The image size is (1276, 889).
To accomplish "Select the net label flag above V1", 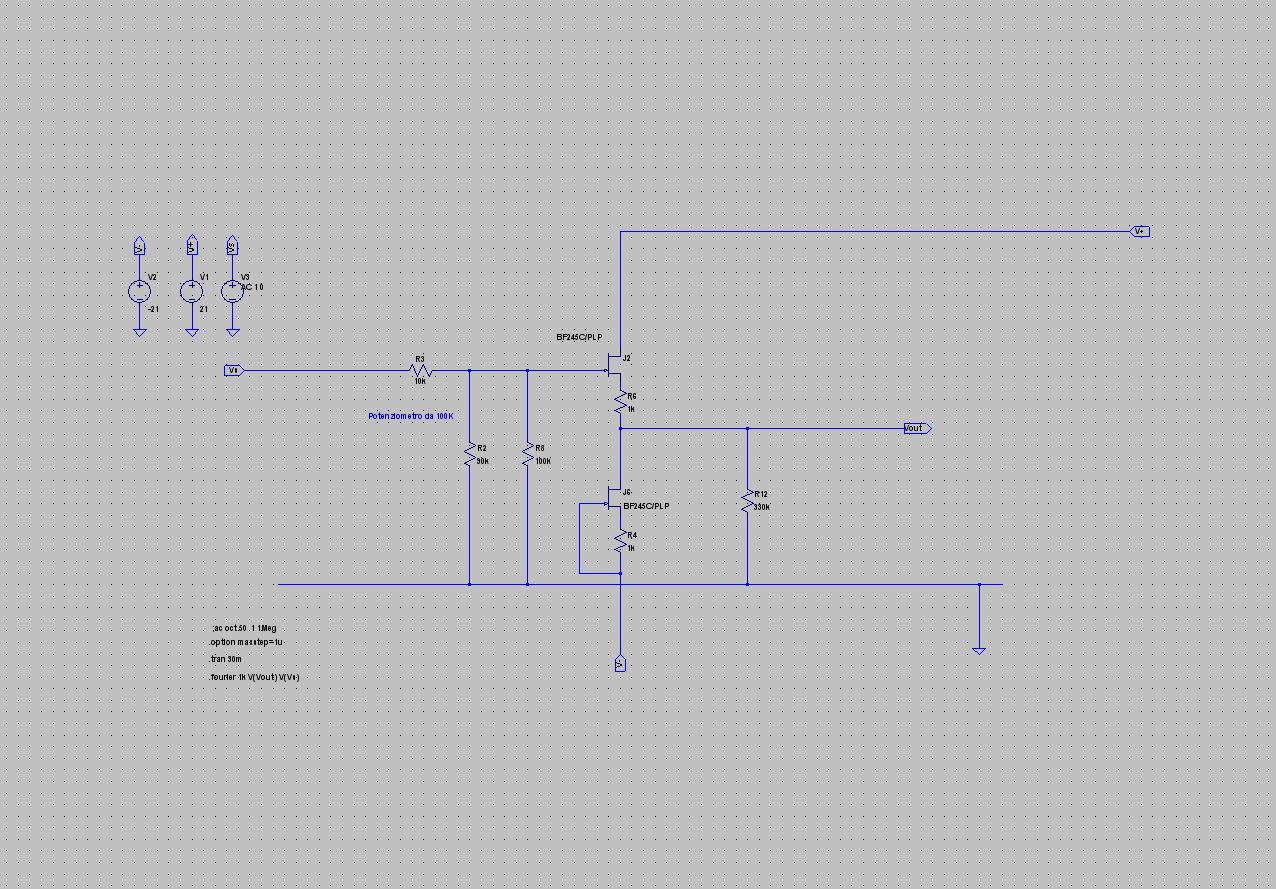I will pyautogui.click(x=192, y=246).
